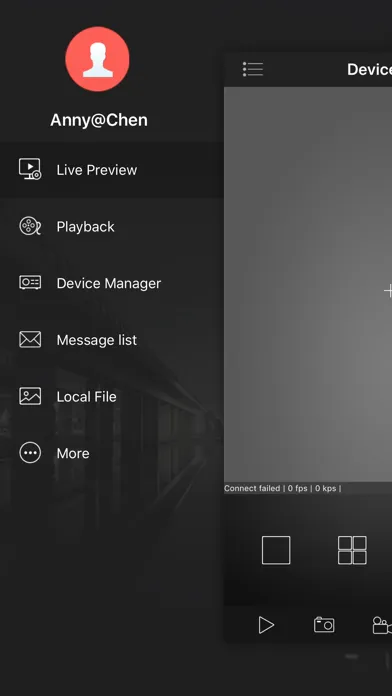Open the Live Preview menu item
Viewport: 392px width, 696px height.
click(x=111, y=170)
